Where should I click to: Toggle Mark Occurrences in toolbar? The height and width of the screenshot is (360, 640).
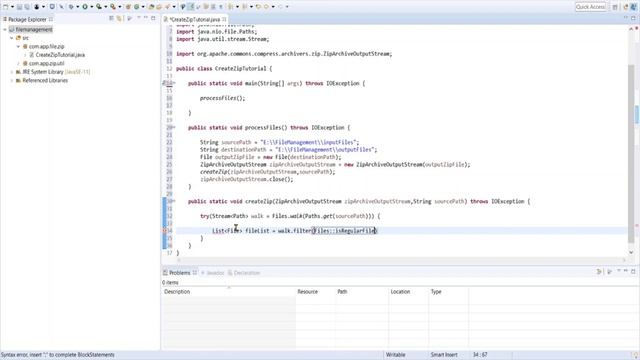click(191, 7)
